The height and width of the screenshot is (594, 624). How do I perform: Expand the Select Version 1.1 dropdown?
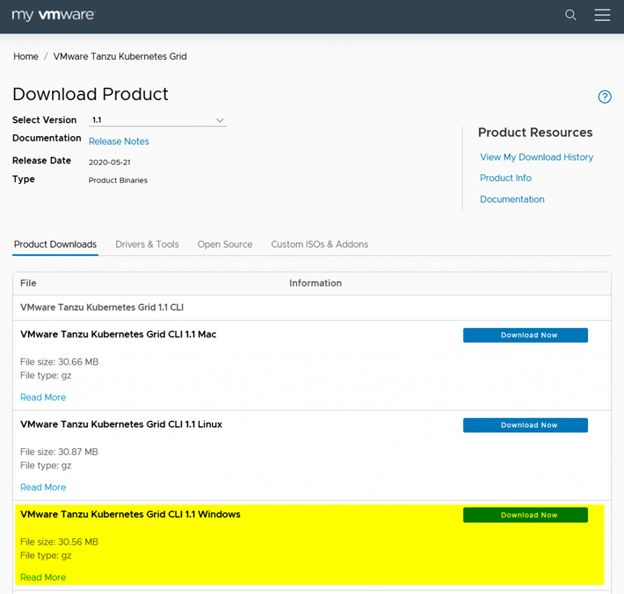[158, 120]
